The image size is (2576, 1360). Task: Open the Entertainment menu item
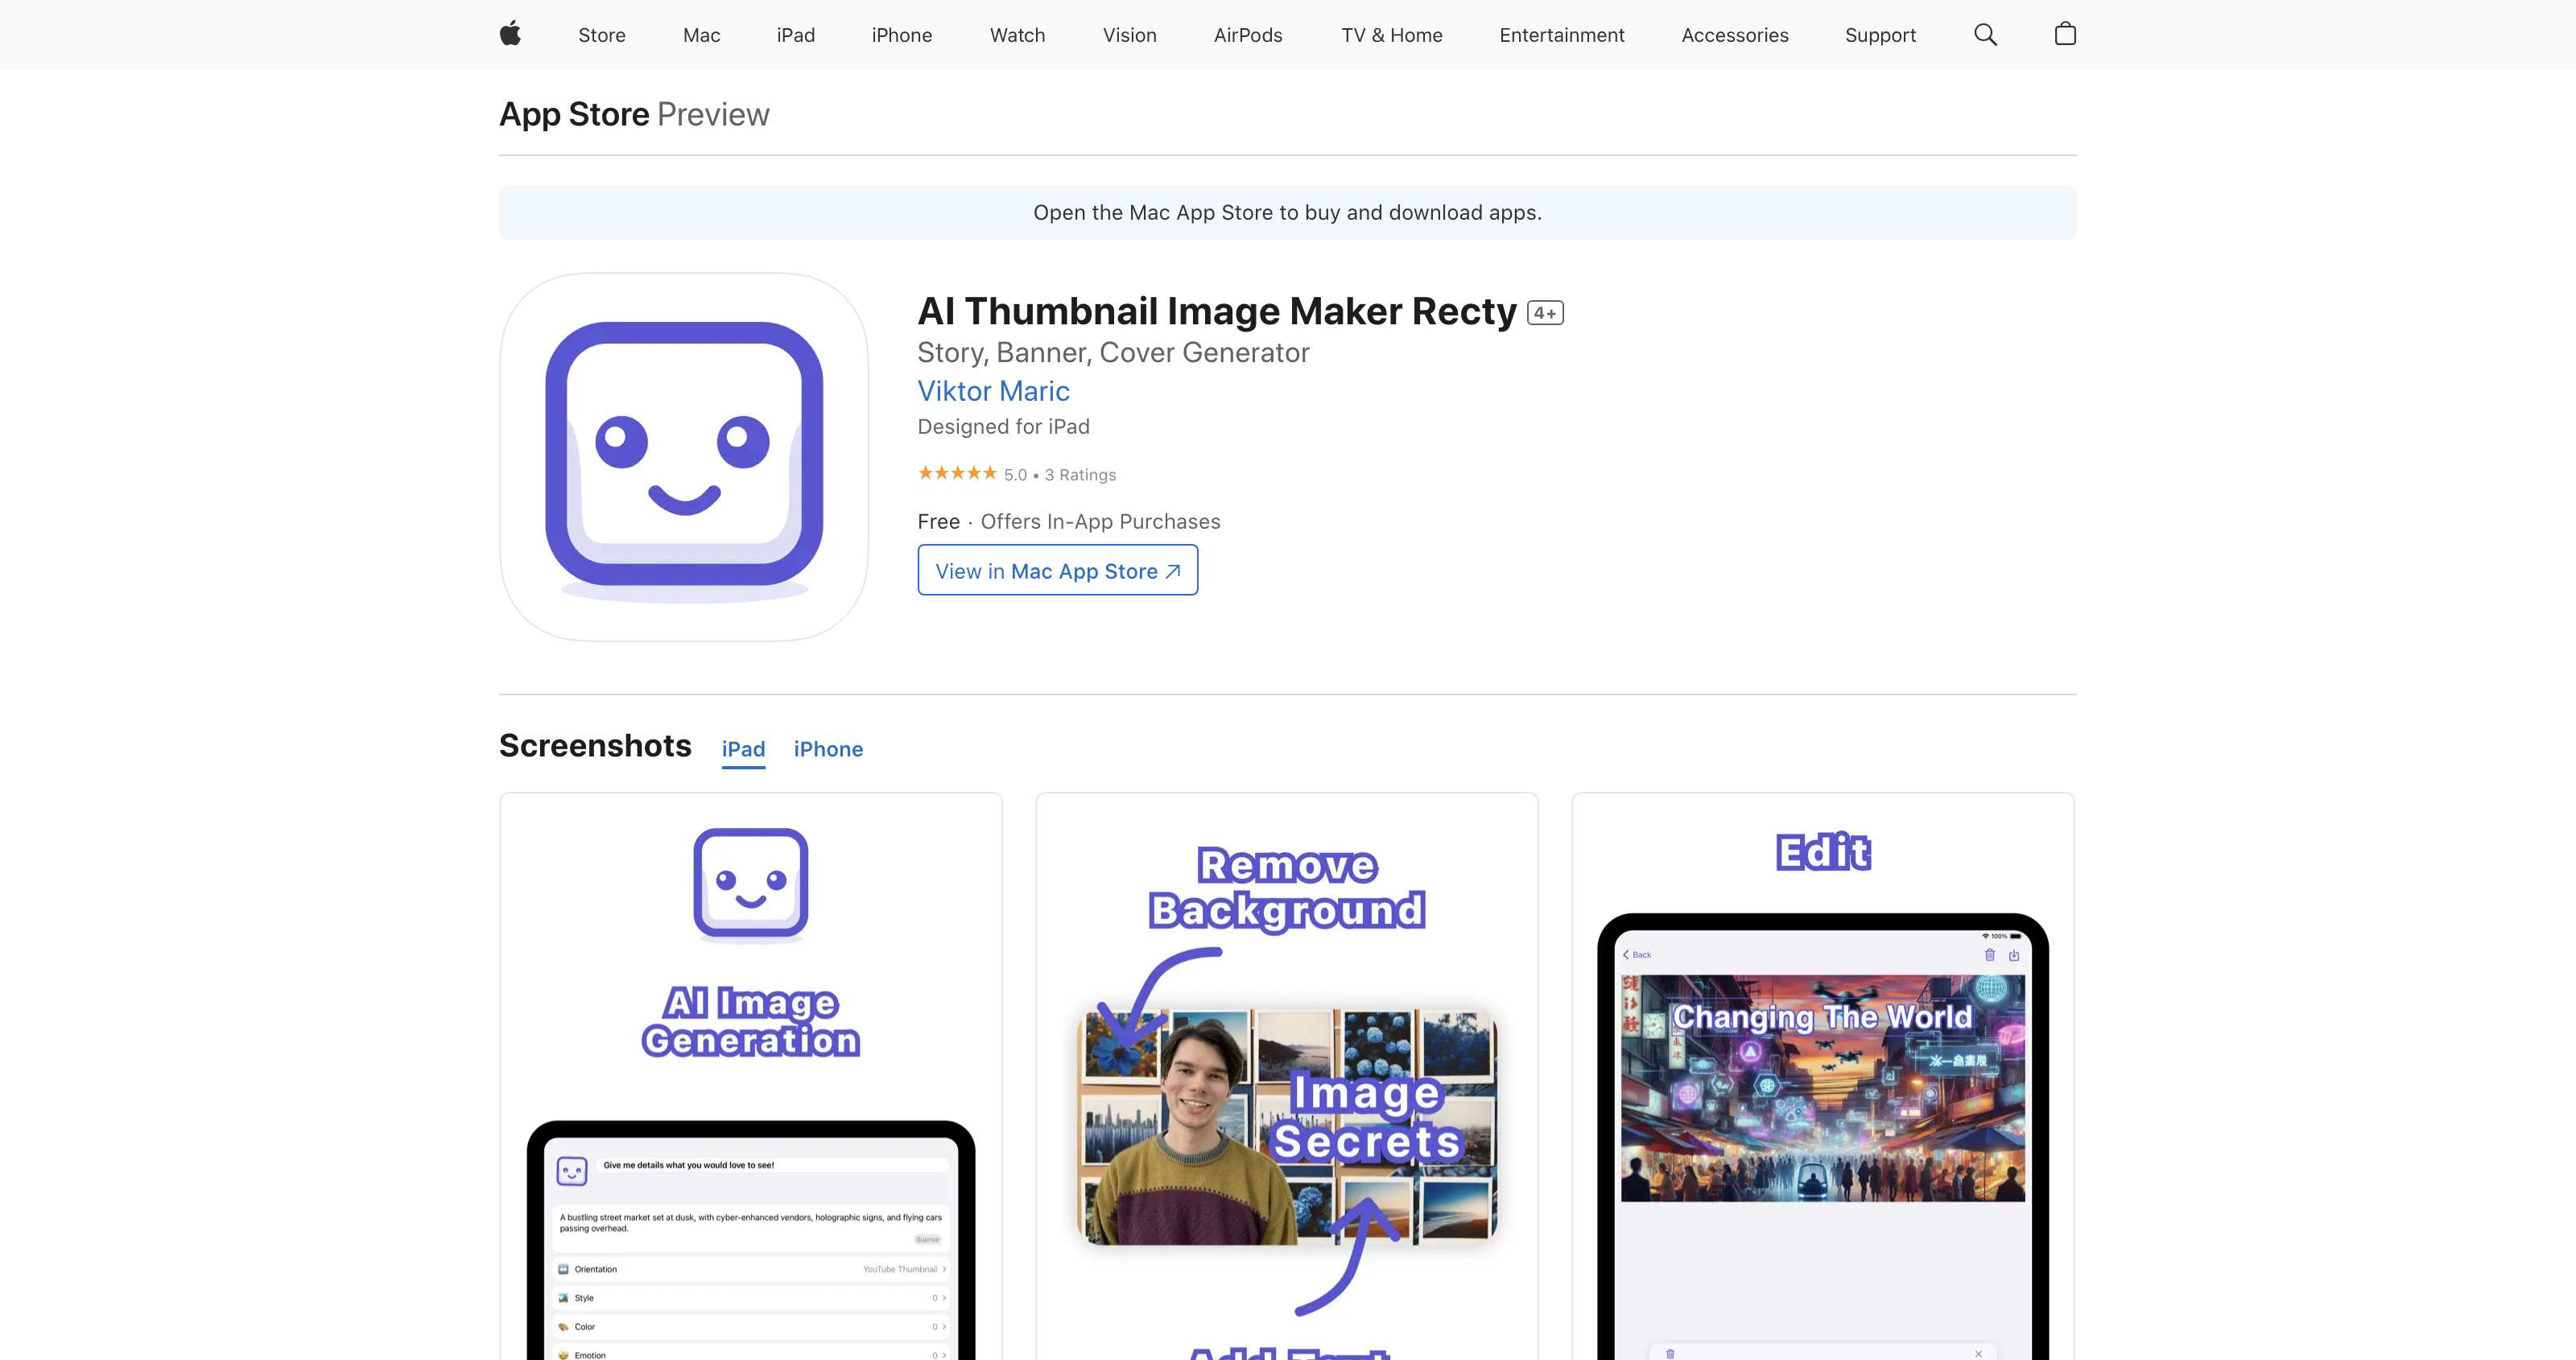pos(1561,35)
